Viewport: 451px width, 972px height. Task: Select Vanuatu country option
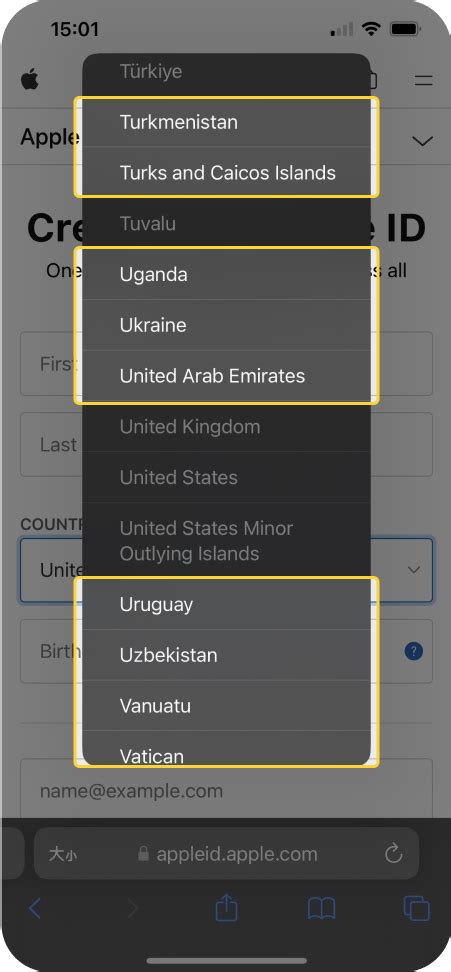tap(227, 706)
